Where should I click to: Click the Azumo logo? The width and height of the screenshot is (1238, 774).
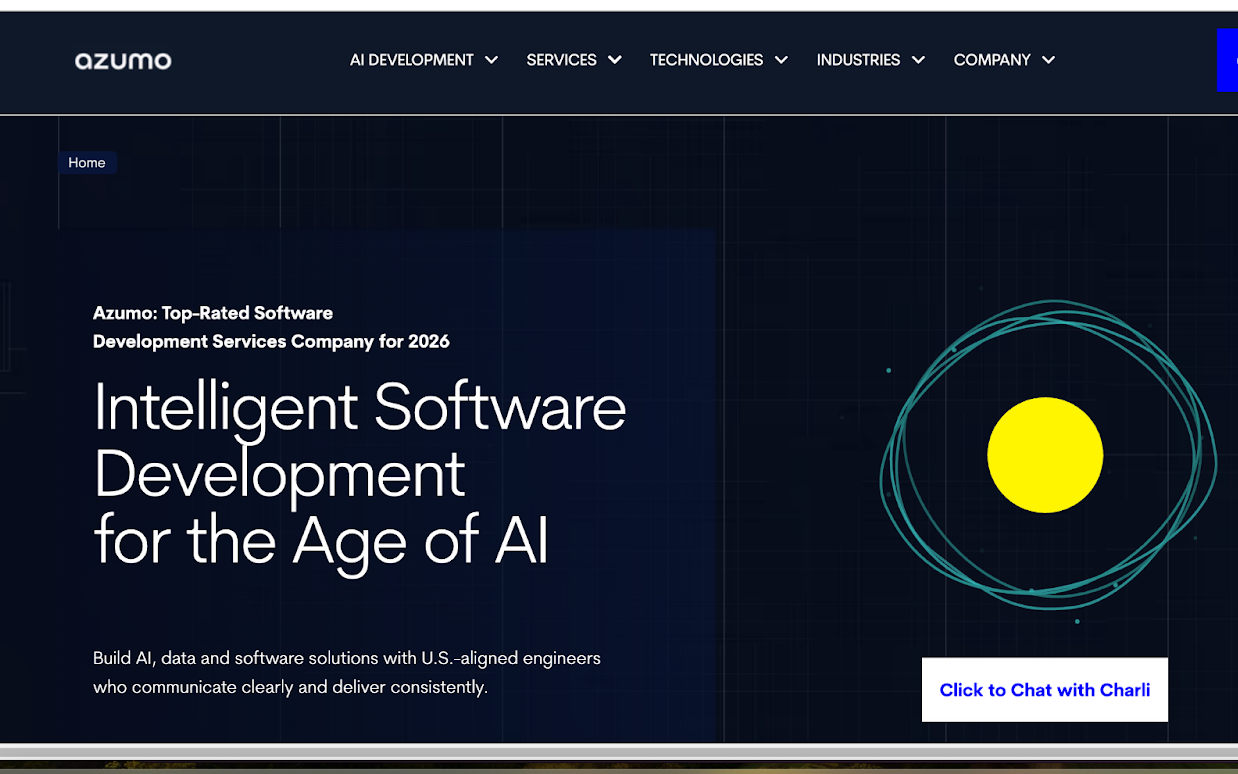[122, 60]
